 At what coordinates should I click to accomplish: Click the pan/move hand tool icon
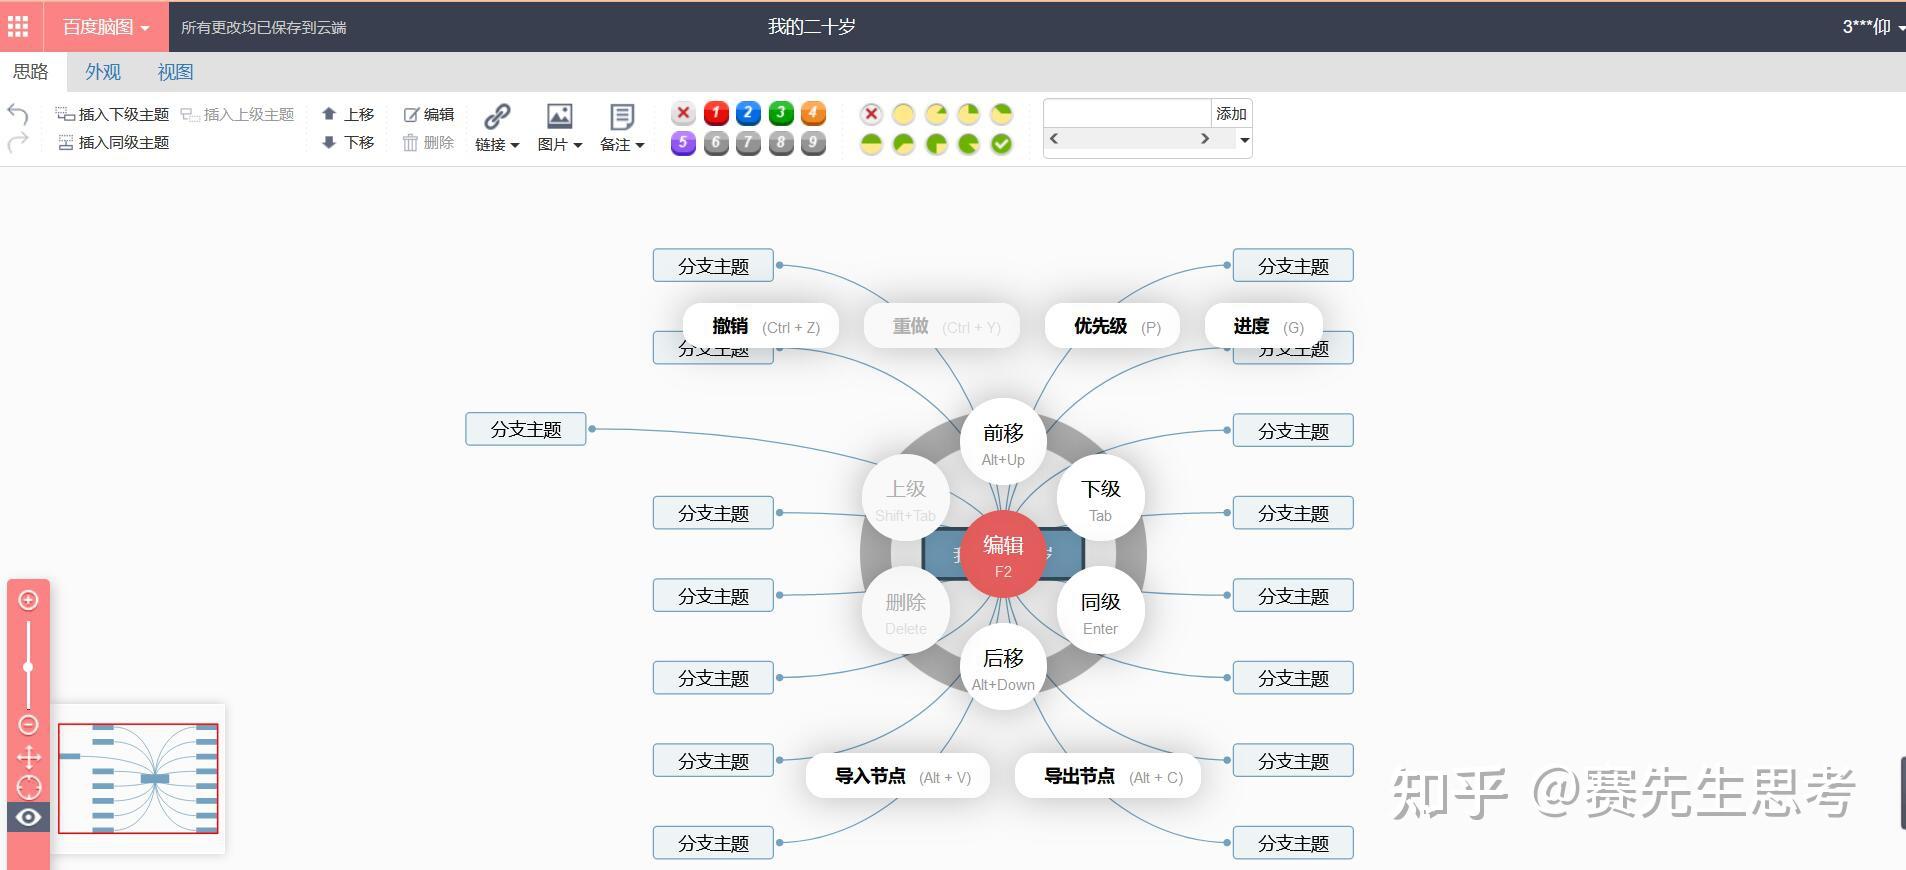[x=28, y=757]
